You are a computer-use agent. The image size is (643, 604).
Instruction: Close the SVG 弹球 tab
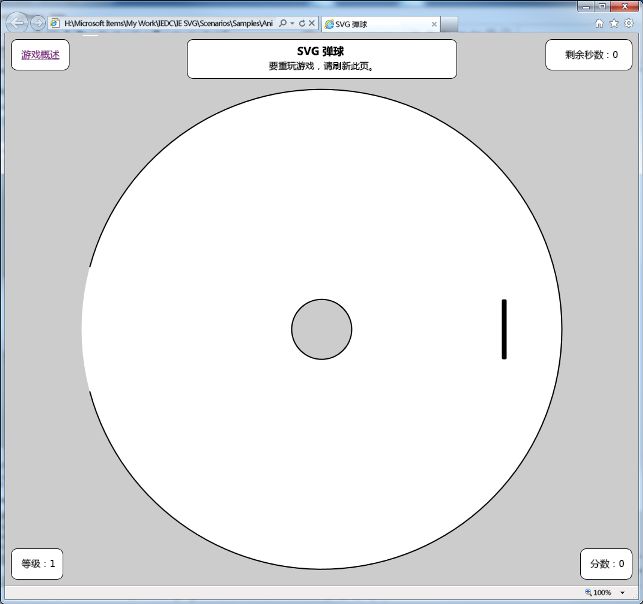pyautogui.click(x=434, y=24)
